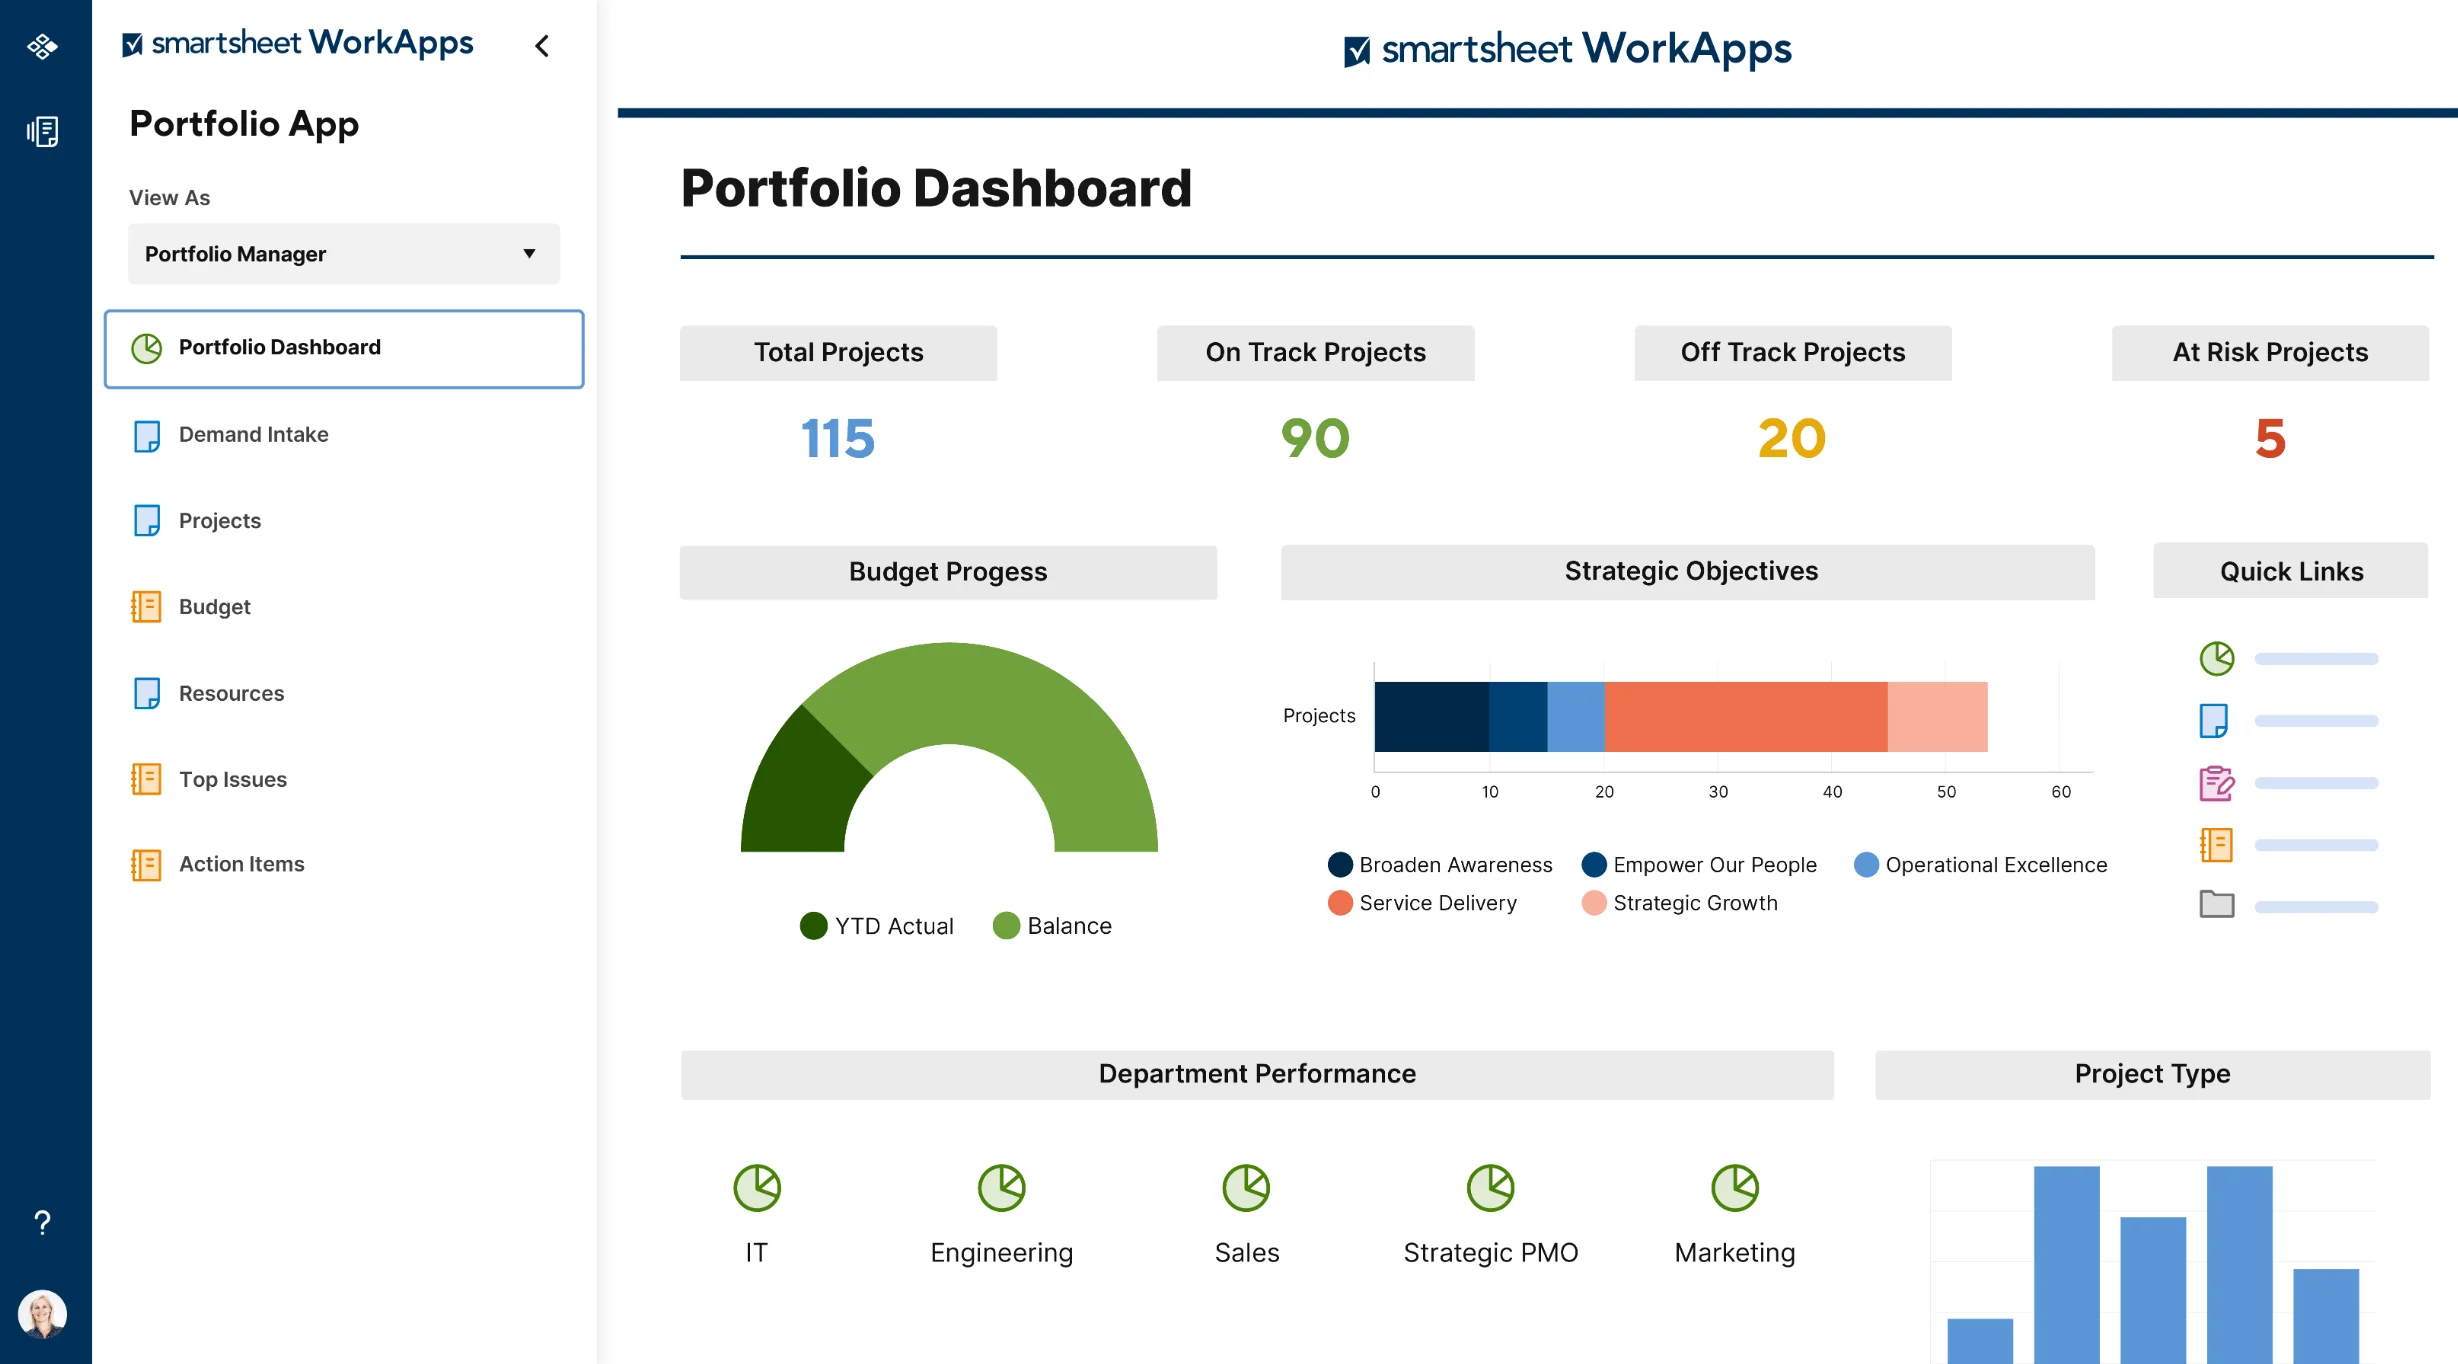Toggle the Operational Excellence legend entry
The image size is (2458, 1364).
[x=1980, y=865]
